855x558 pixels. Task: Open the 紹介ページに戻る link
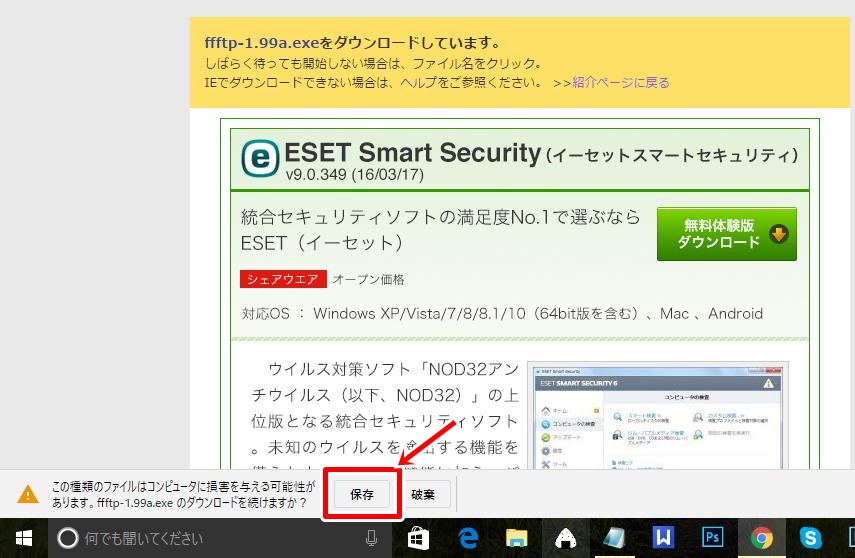tap(621, 82)
